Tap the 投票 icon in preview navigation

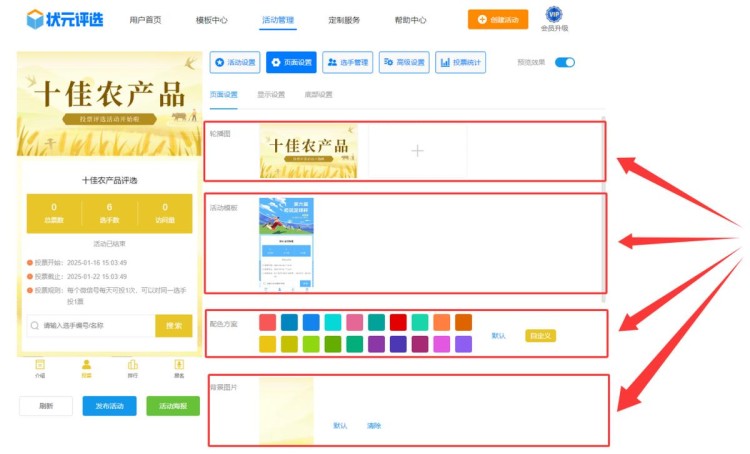pyautogui.click(x=86, y=368)
